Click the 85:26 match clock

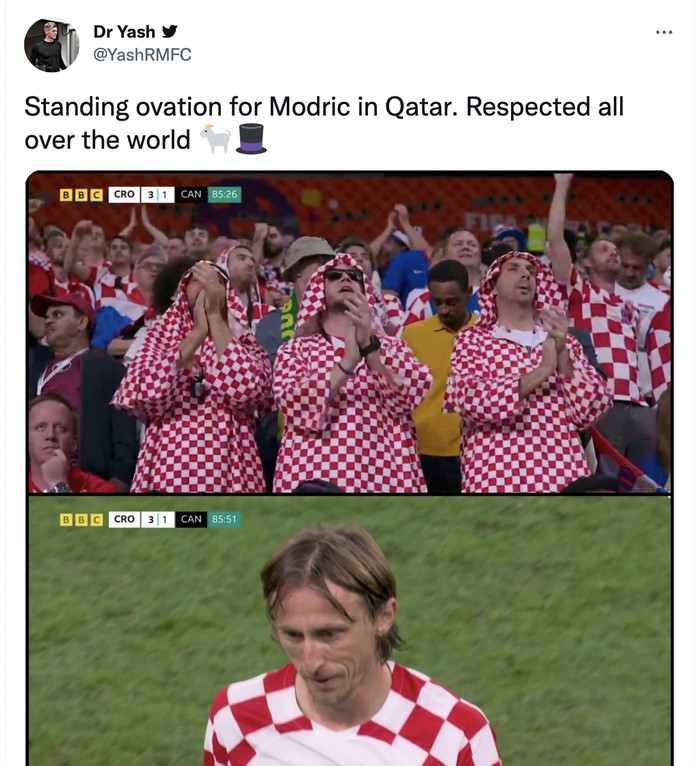coord(224,194)
